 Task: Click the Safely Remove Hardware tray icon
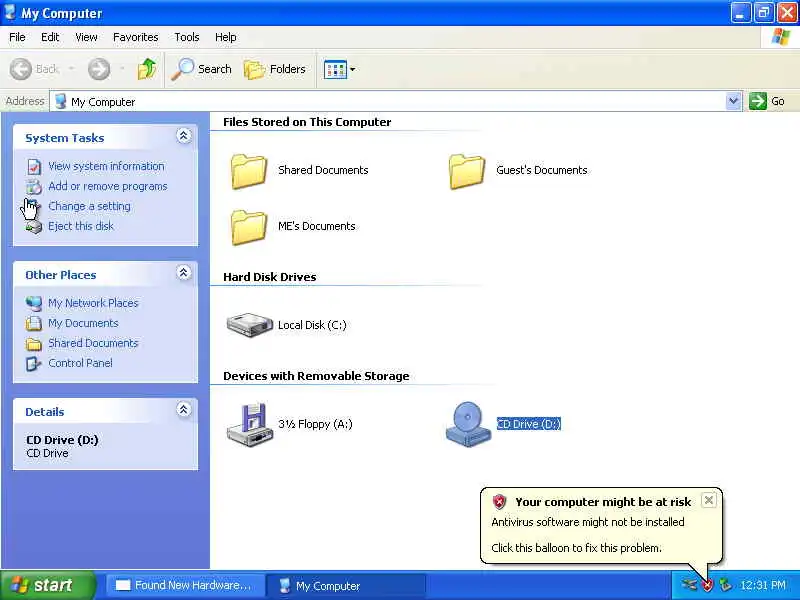(725, 585)
